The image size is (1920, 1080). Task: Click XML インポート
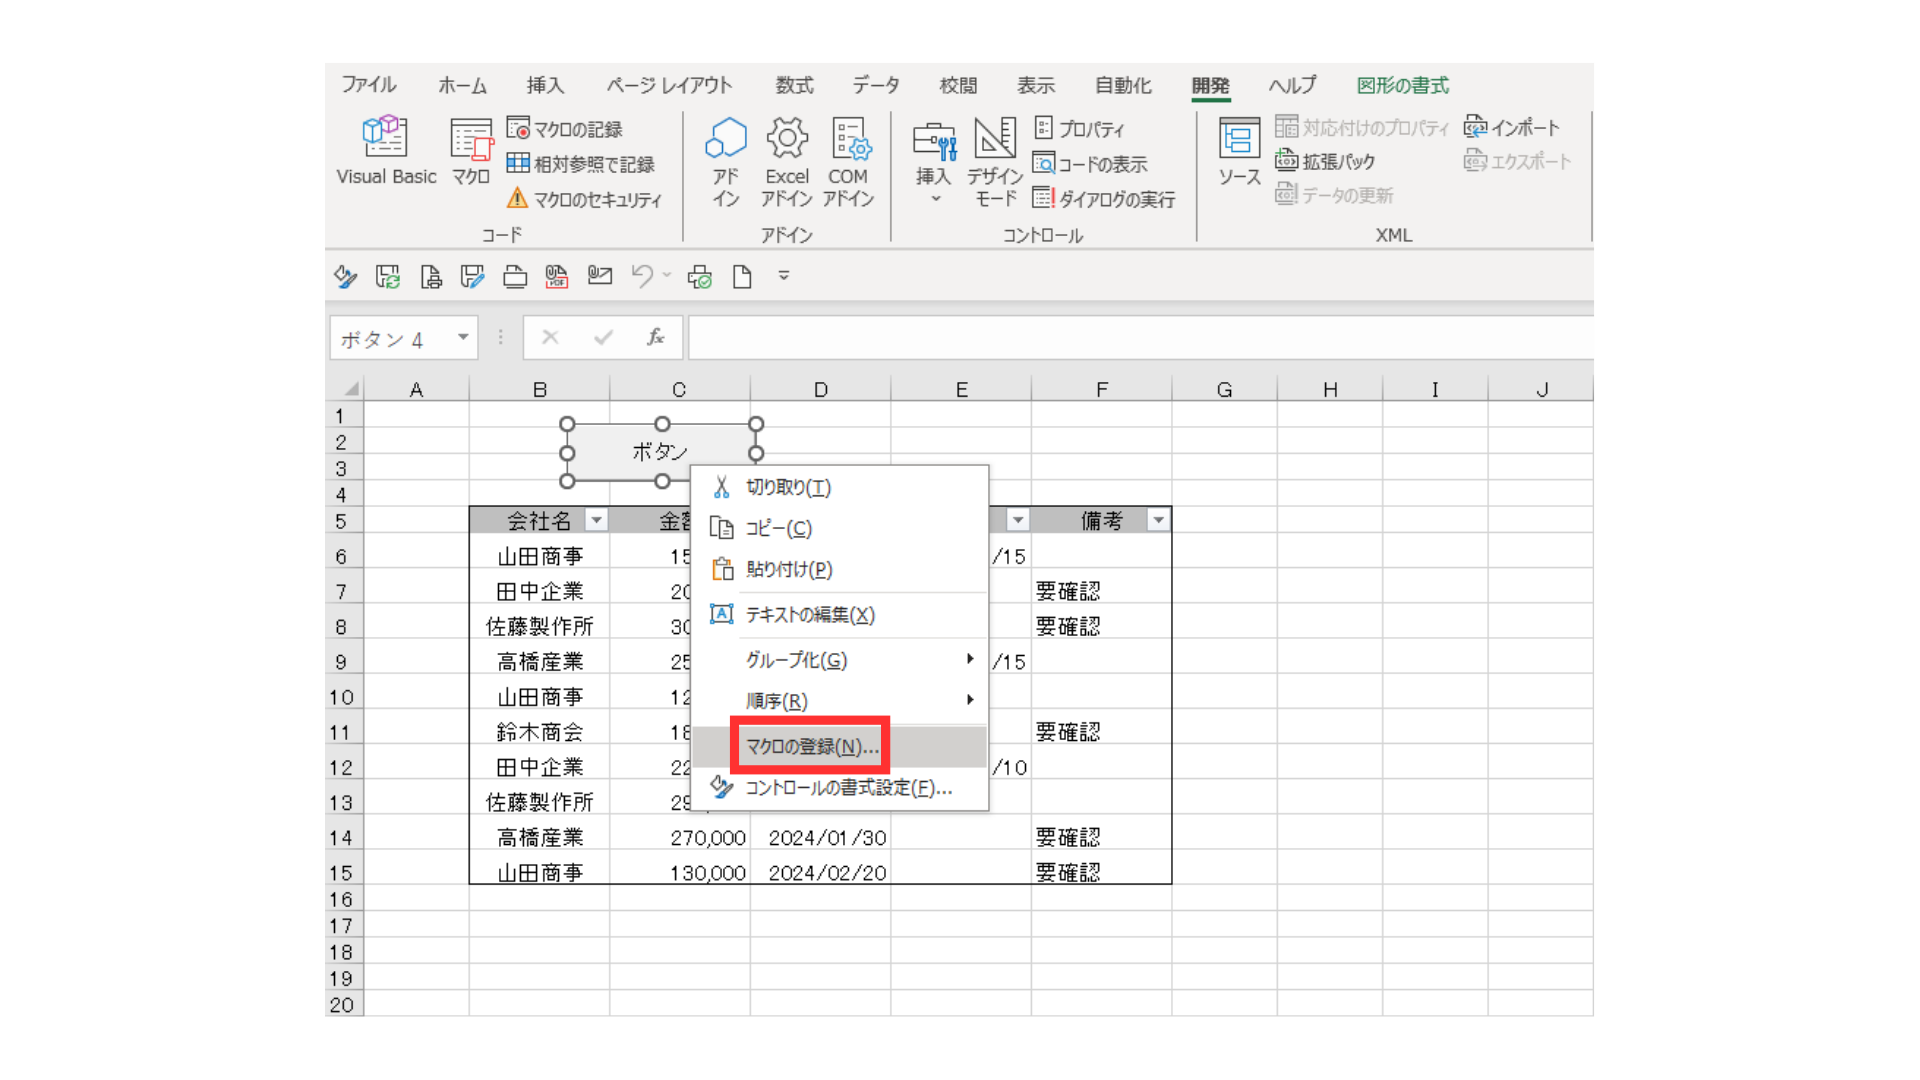pos(1512,128)
